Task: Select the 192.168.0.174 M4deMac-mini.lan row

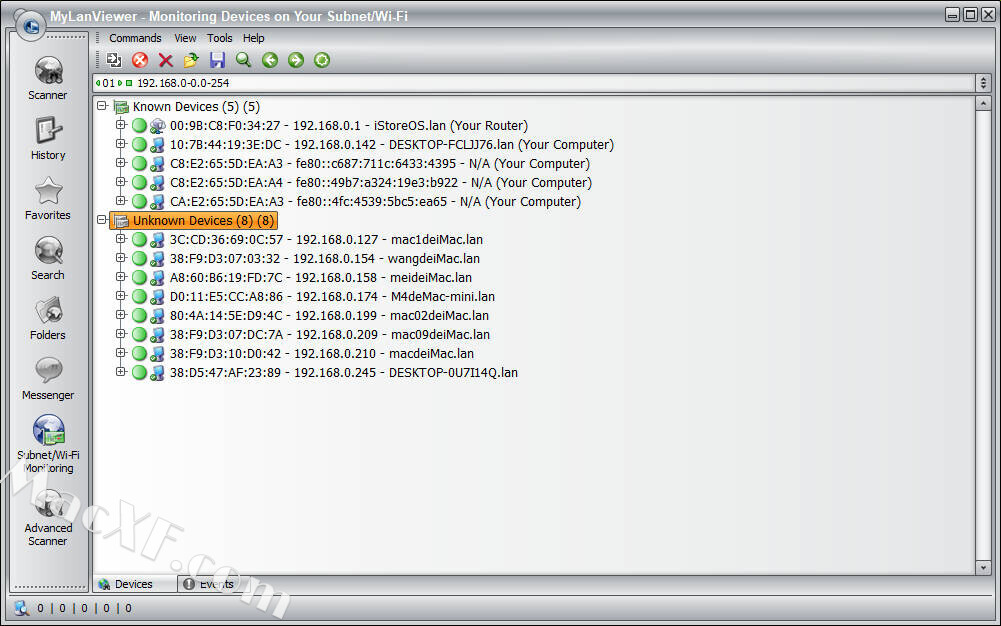Action: pyautogui.click(x=332, y=297)
